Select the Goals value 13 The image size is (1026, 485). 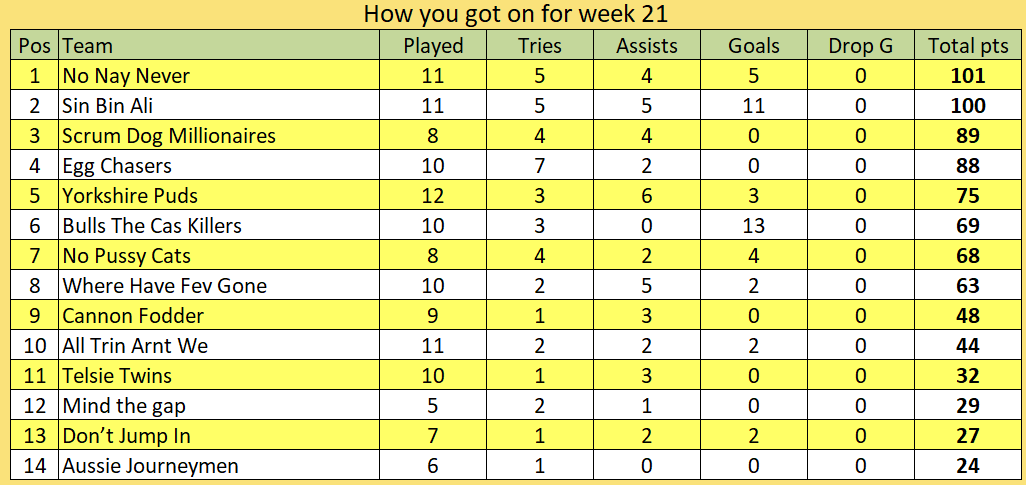coord(753,226)
